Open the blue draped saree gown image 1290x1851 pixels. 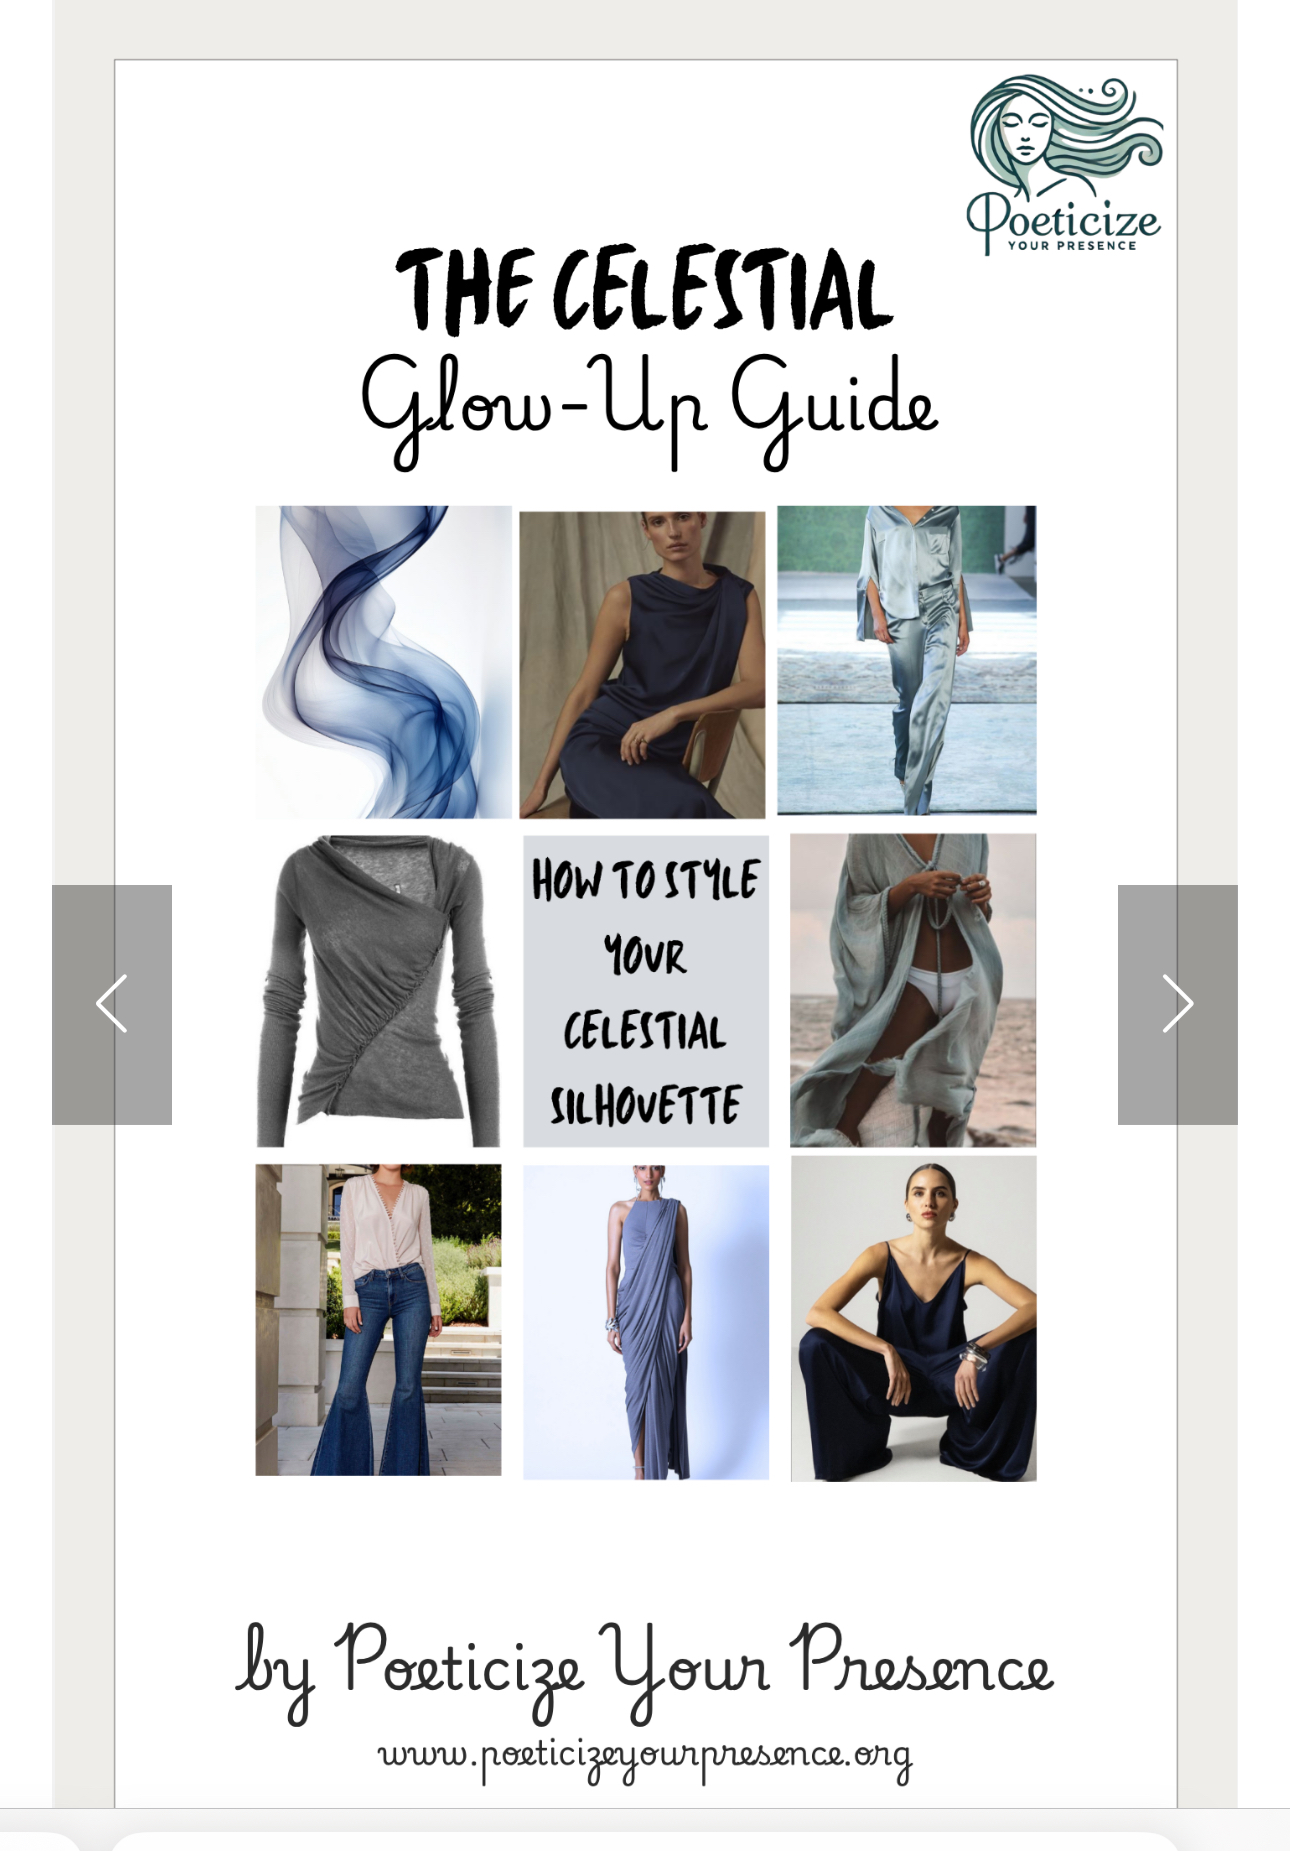(x=646, y=1322)
